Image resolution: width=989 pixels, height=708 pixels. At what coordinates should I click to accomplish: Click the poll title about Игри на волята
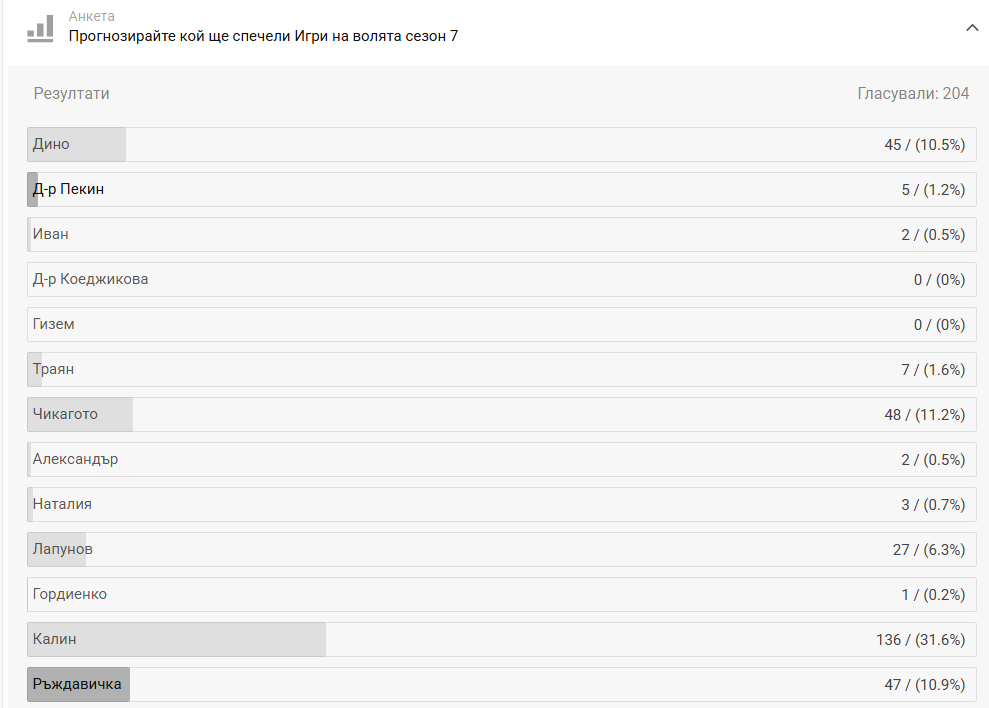pyautogui.click(x=263, y=36)
